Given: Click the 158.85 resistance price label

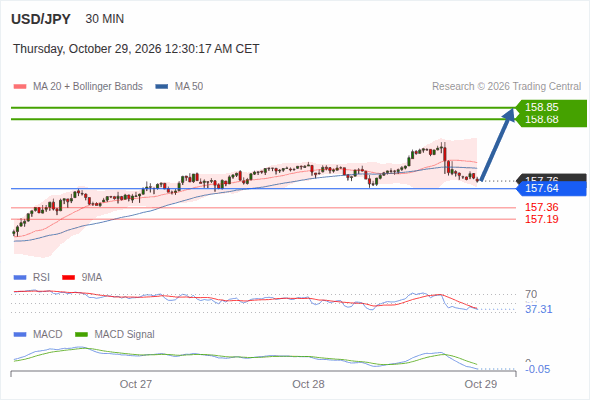Looking at the screenshot, I should (x=542, y=107).
